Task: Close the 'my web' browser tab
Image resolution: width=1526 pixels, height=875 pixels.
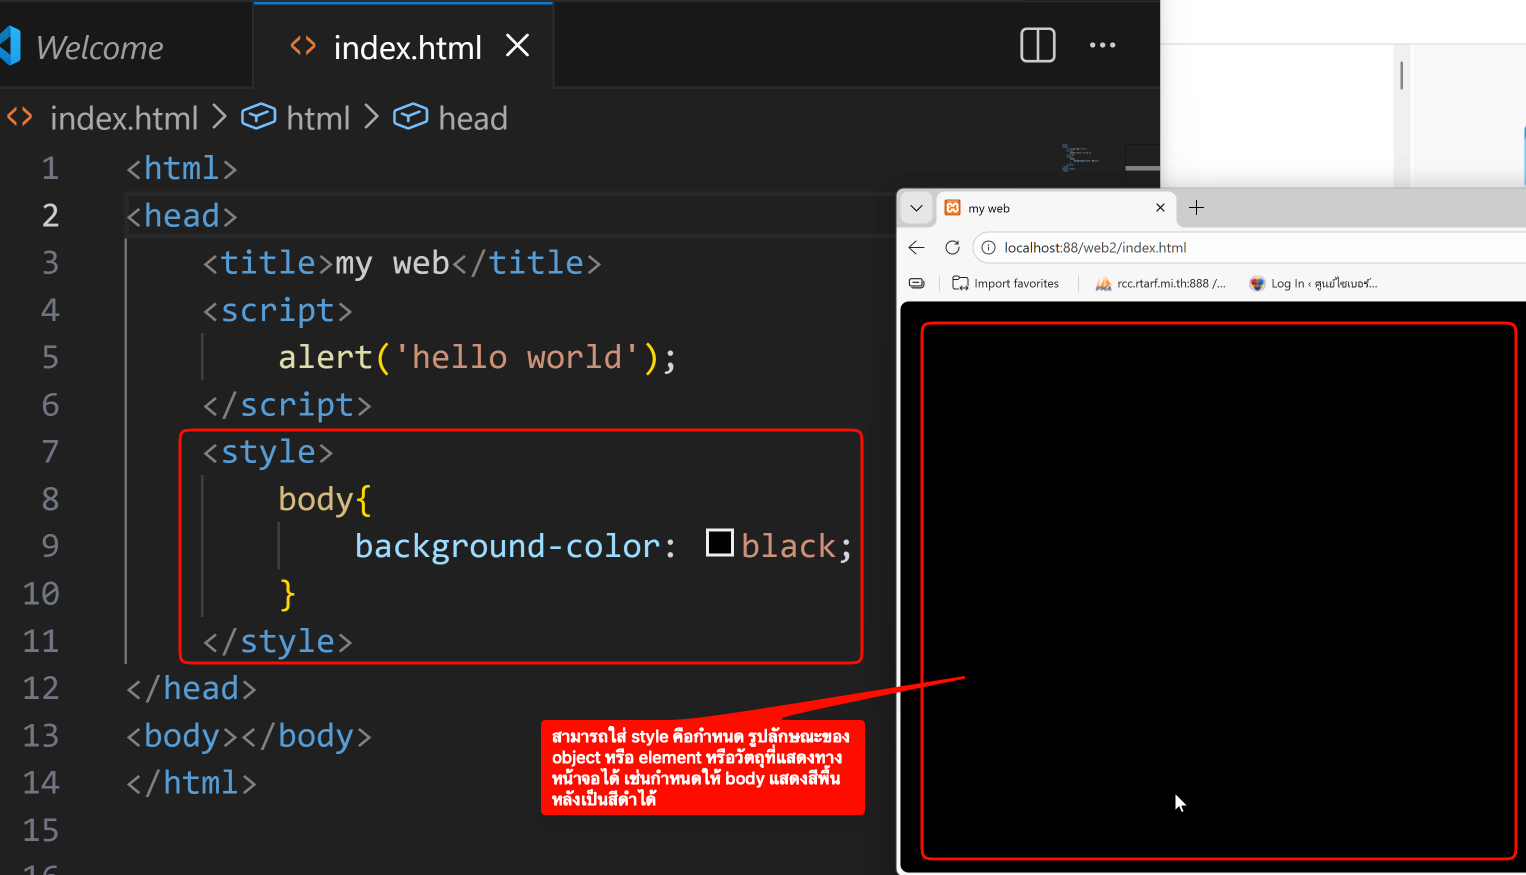Action: tap(1160, 208)
